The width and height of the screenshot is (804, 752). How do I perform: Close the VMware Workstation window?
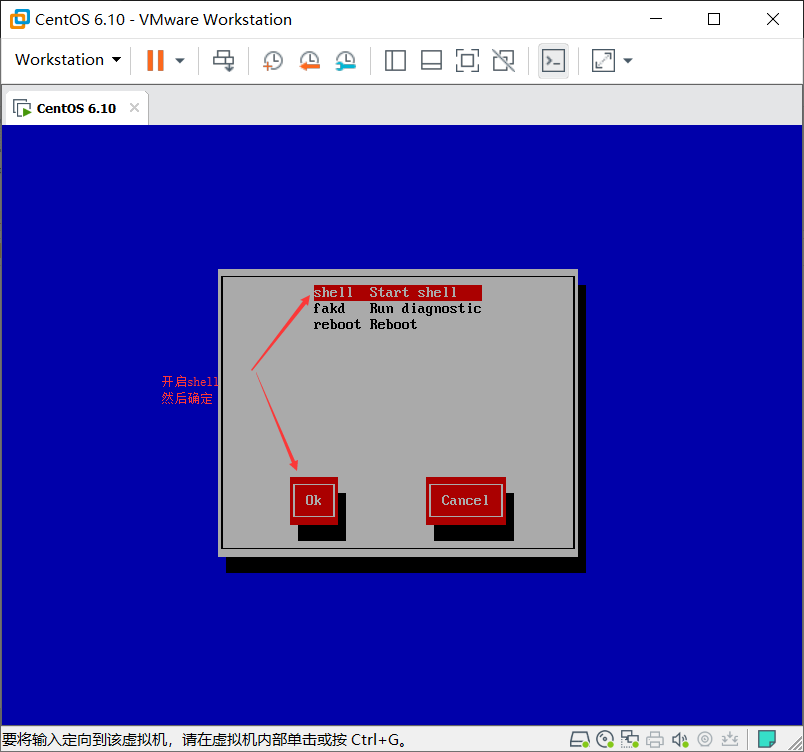(x=773, y=19)
